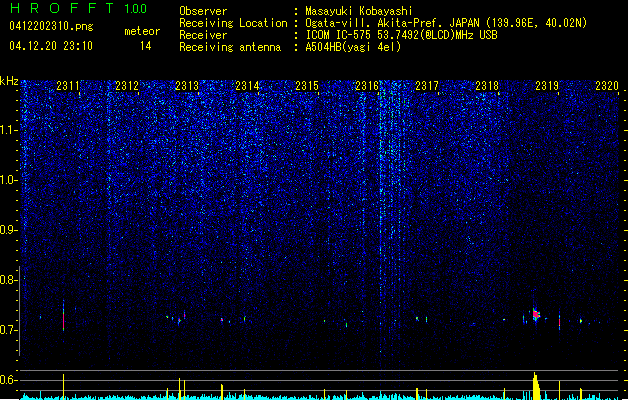Click the 0.7 kHz axis label

pyautogui.click(x=8, y=330)
